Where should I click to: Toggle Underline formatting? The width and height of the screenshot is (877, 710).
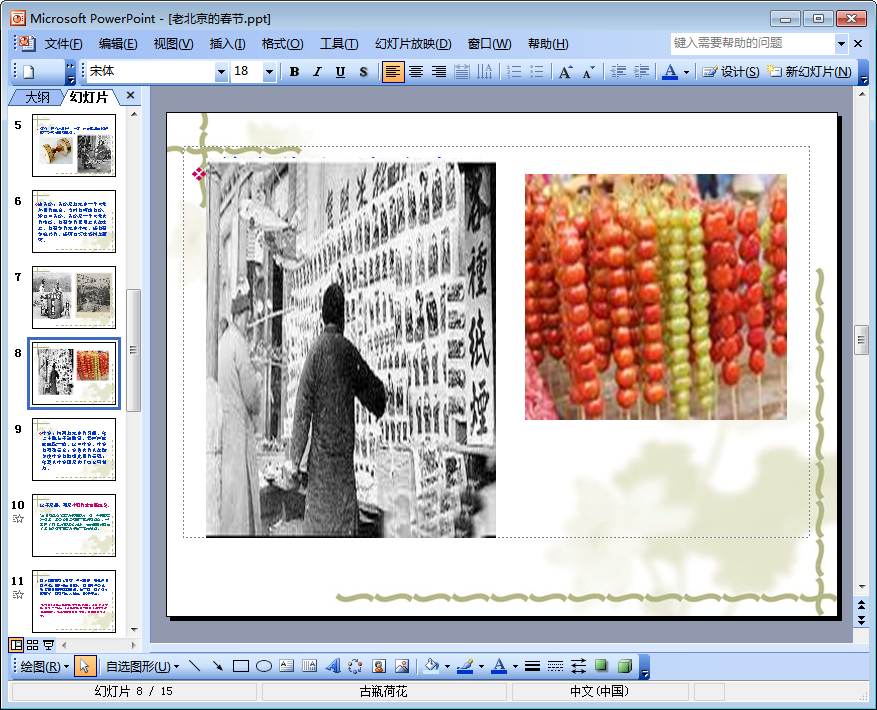[340, 72]
